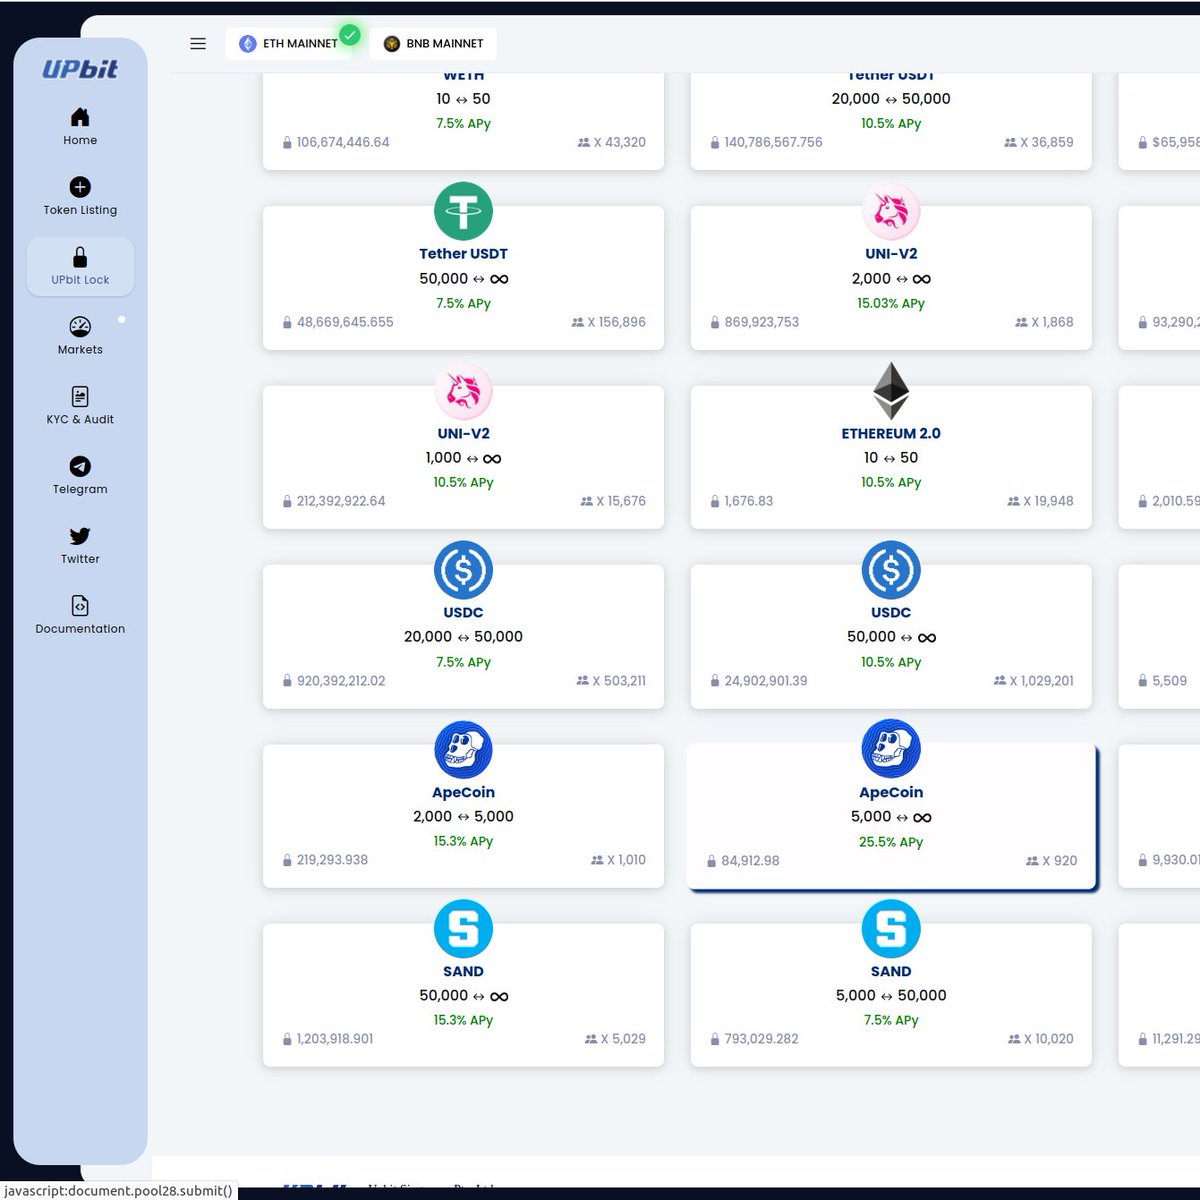This screenshot has width=1200, height=1200.
Task: Click ApeCoin logo on 15.3% pool
Action: tap(463, 749)
